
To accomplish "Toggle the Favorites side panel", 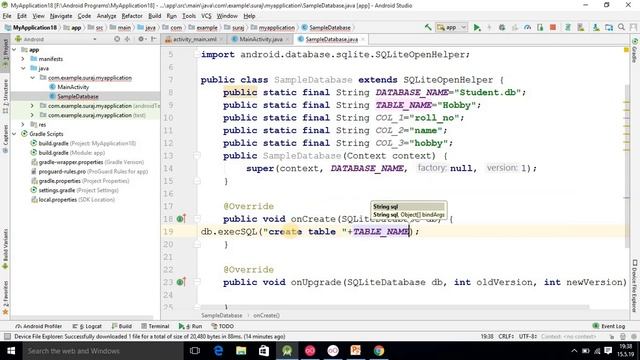I will point(5,297).
